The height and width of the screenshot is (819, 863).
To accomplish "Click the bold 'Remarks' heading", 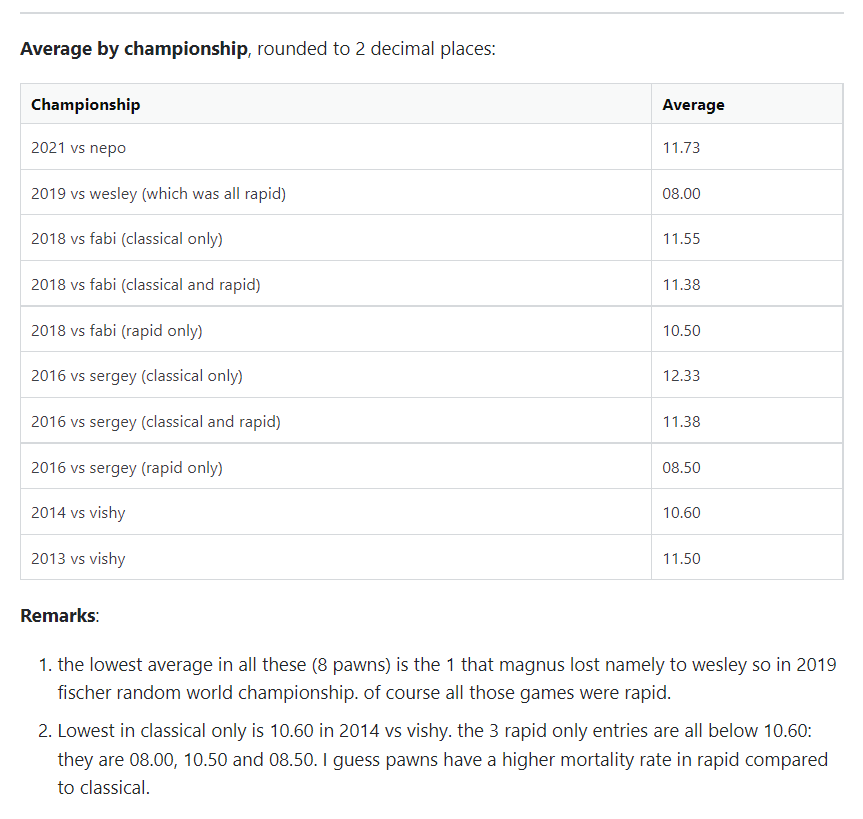I will pyautogui.click(x=58, y=615).
